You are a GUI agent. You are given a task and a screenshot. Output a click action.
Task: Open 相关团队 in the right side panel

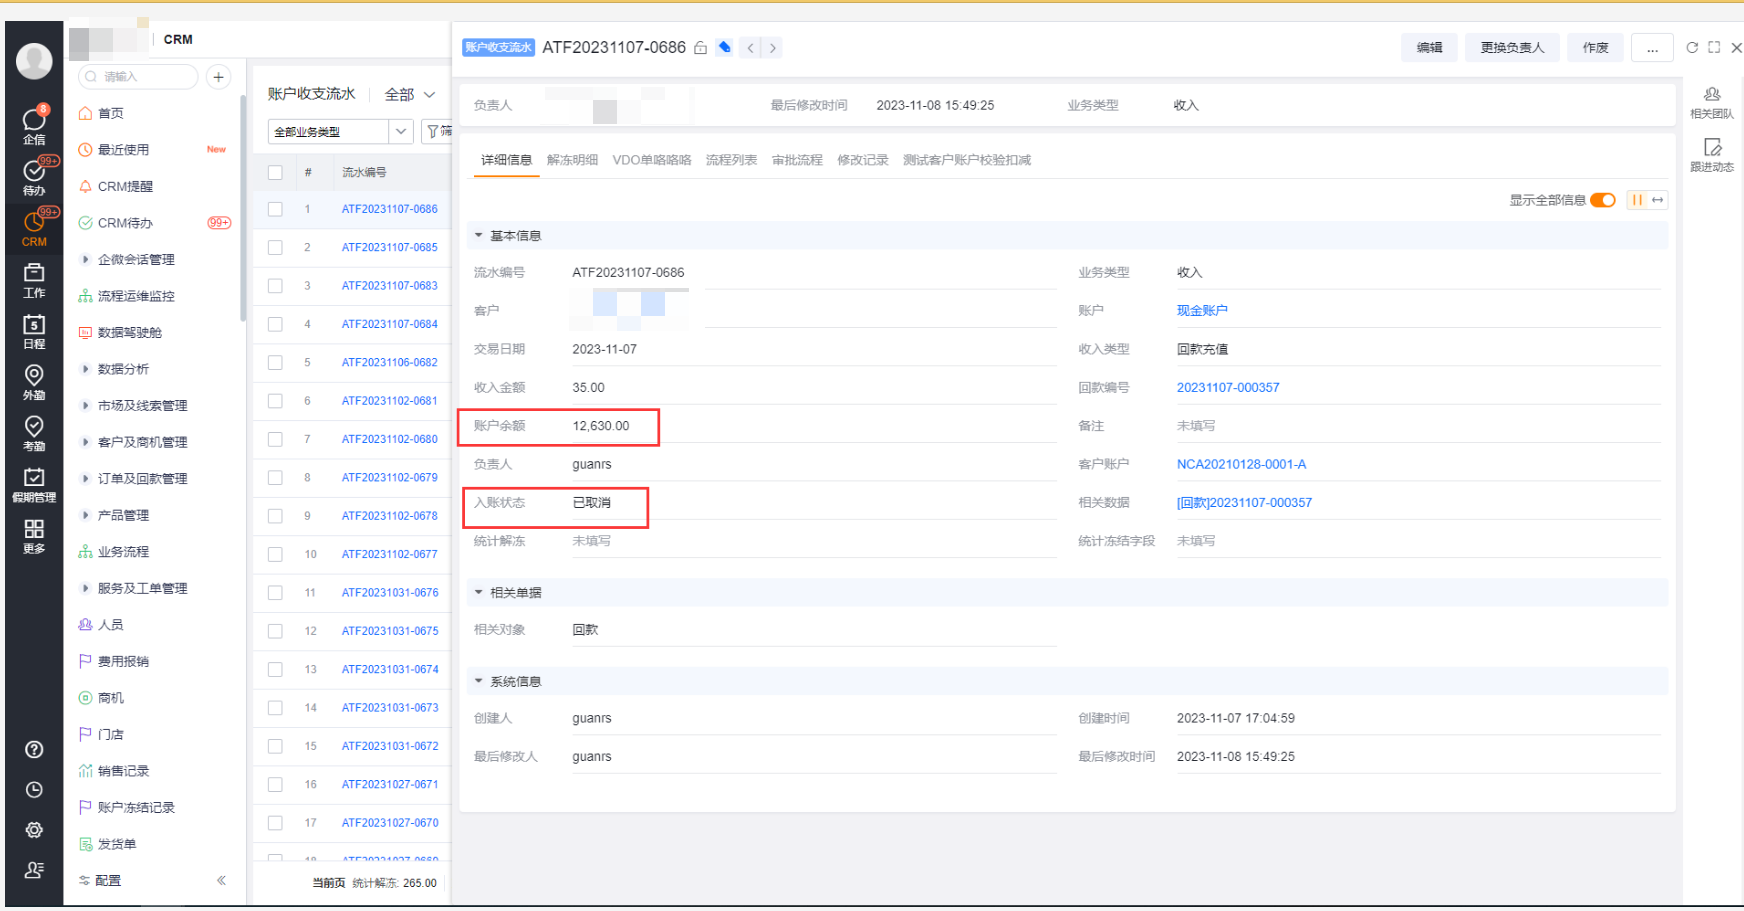(x=1713, y=101)
